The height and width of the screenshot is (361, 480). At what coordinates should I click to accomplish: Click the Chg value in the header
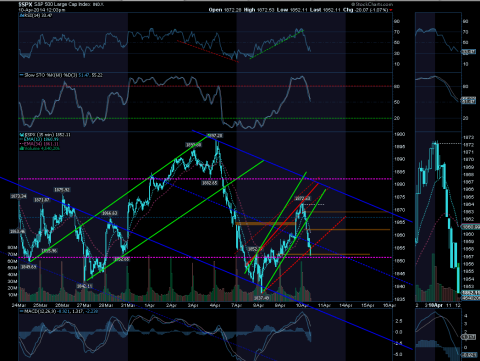[370, 10]
